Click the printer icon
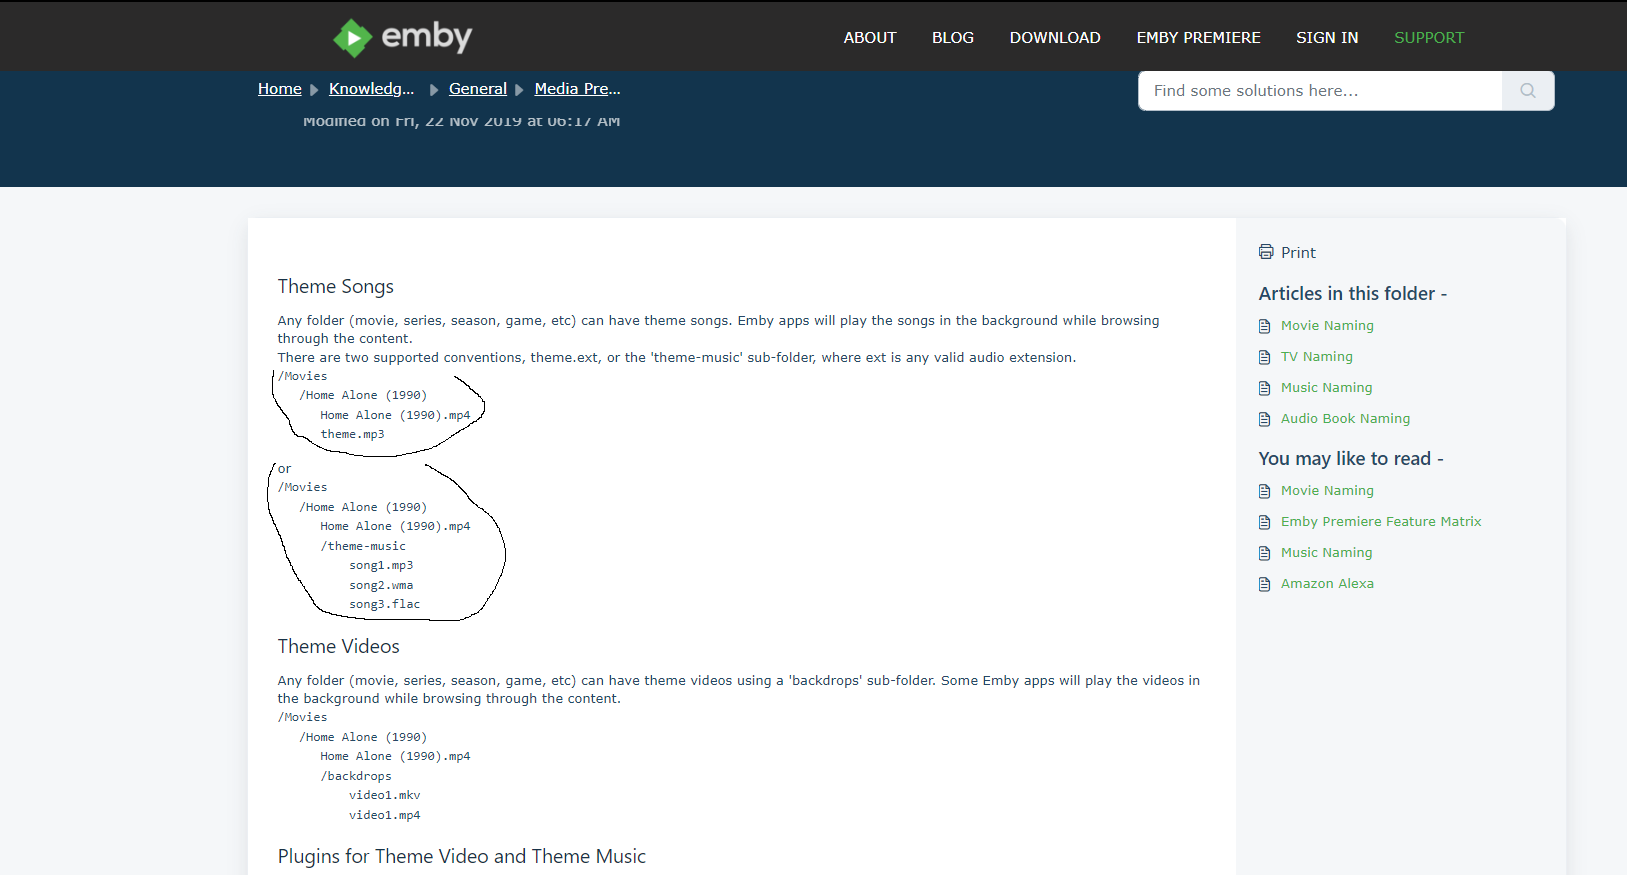This screenshot has width=1627, height=875. pos(1266,252)
